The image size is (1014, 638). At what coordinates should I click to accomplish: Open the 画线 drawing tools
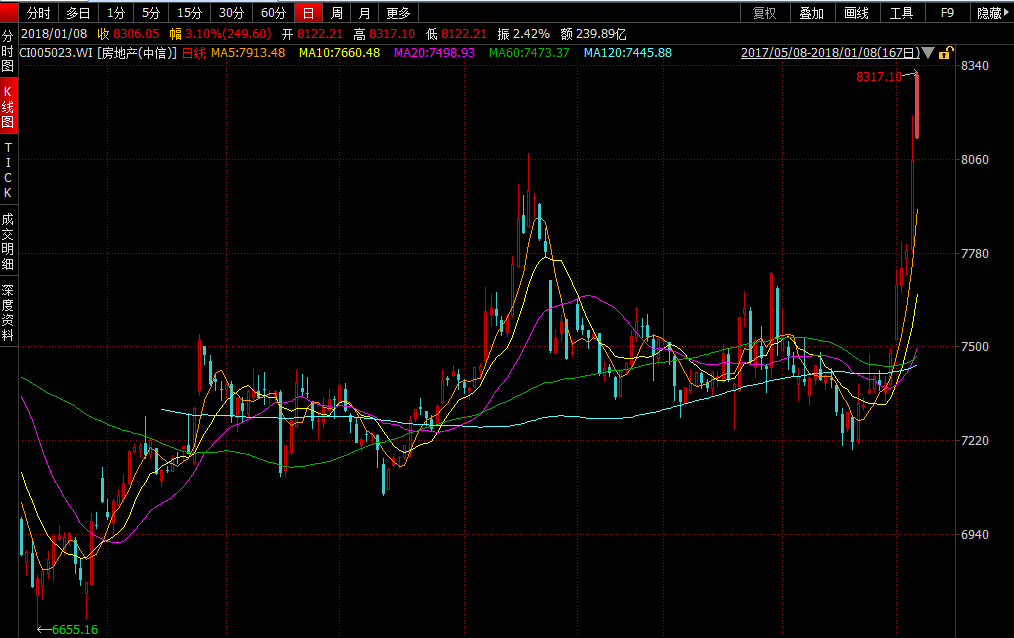click(856, 13)
